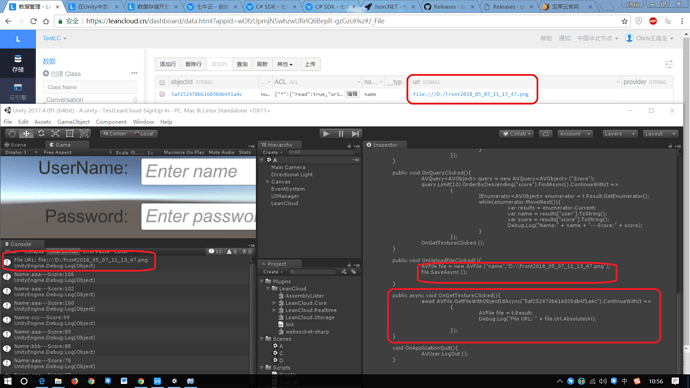Click the Unity Play button
The width and height of the screenshot is (690, 388).
[326, 134]
